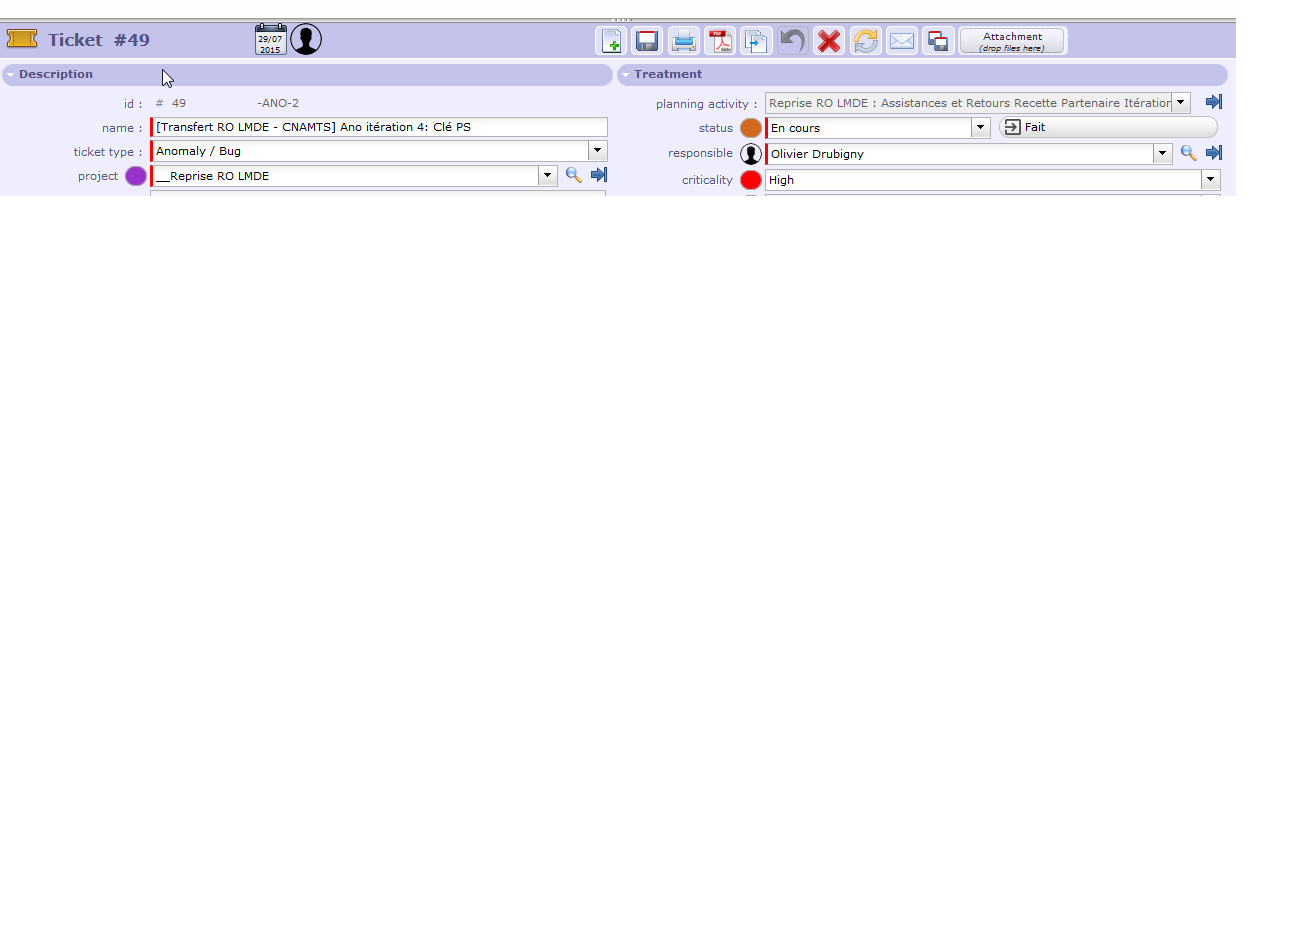
Task: Click the __Reprise RO LMDE project field
Action: [345, 176]
